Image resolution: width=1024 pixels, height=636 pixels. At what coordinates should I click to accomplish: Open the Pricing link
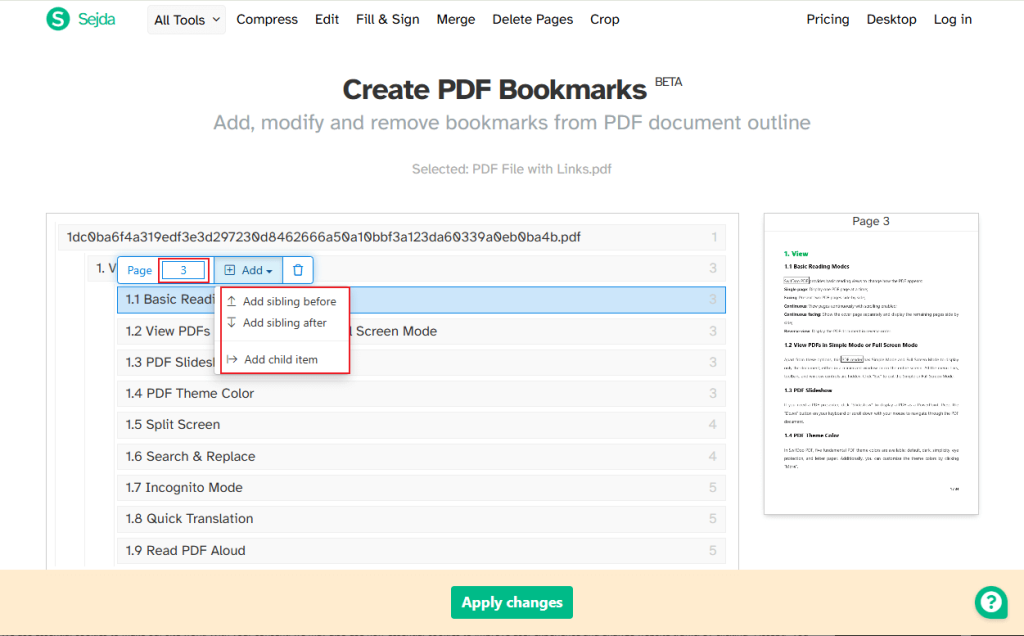[827, 19]
